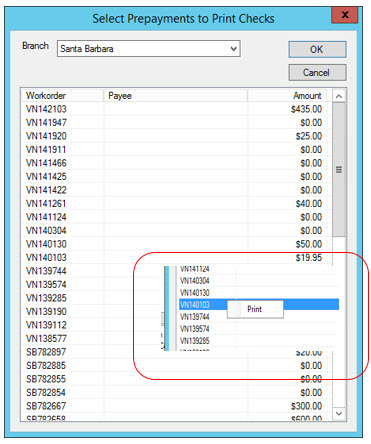Image resolution: width=371 pixels, height=444 pixels.
Task: Select workorder VN141947
Action: tap(46, 123)
